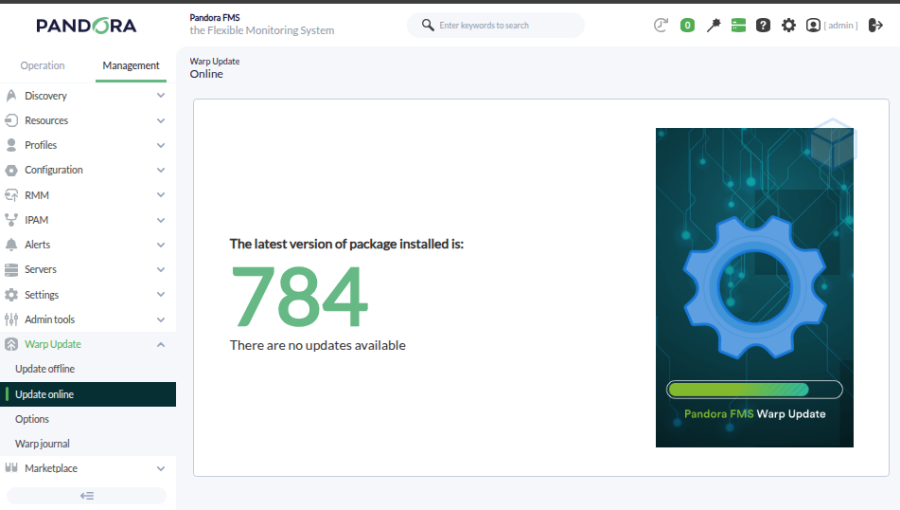Click the Profiles person icon
This screenshot has height=510, width=900.
click(11, 145)
